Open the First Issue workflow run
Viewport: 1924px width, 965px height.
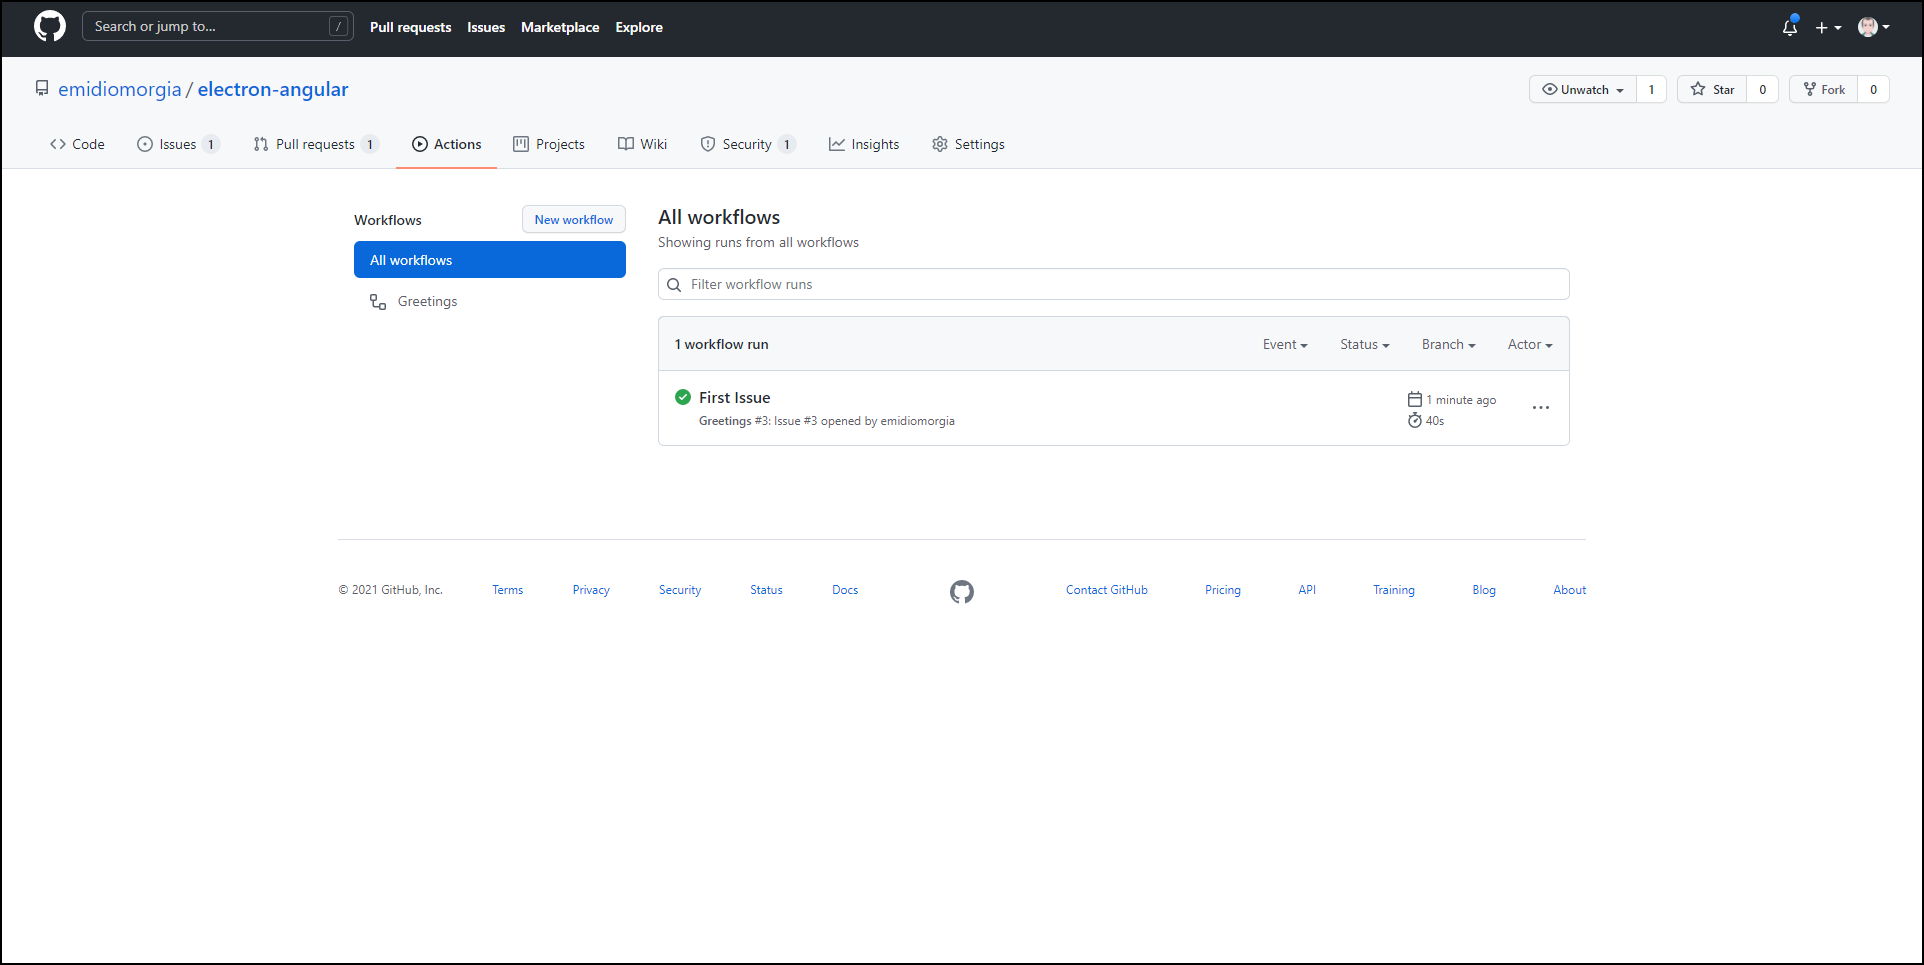pyautogui.click(x=734, y=398)
